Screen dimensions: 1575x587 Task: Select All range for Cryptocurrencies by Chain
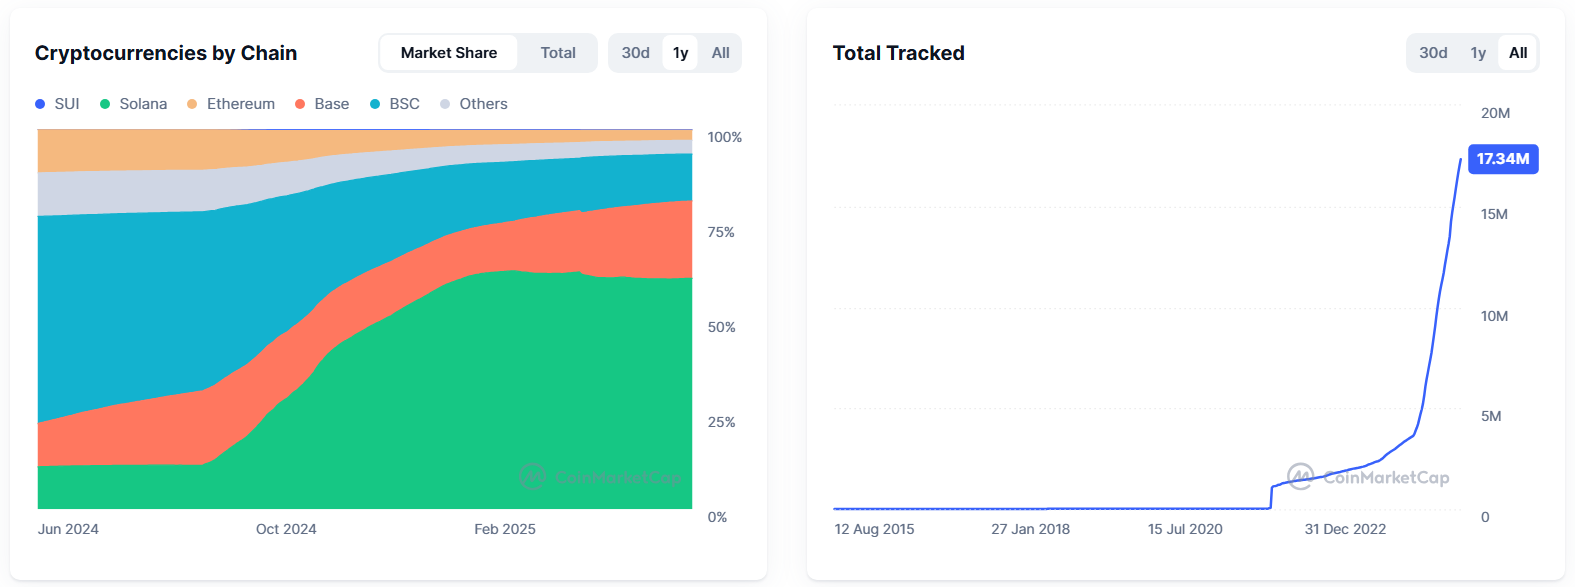click(720, 53)
